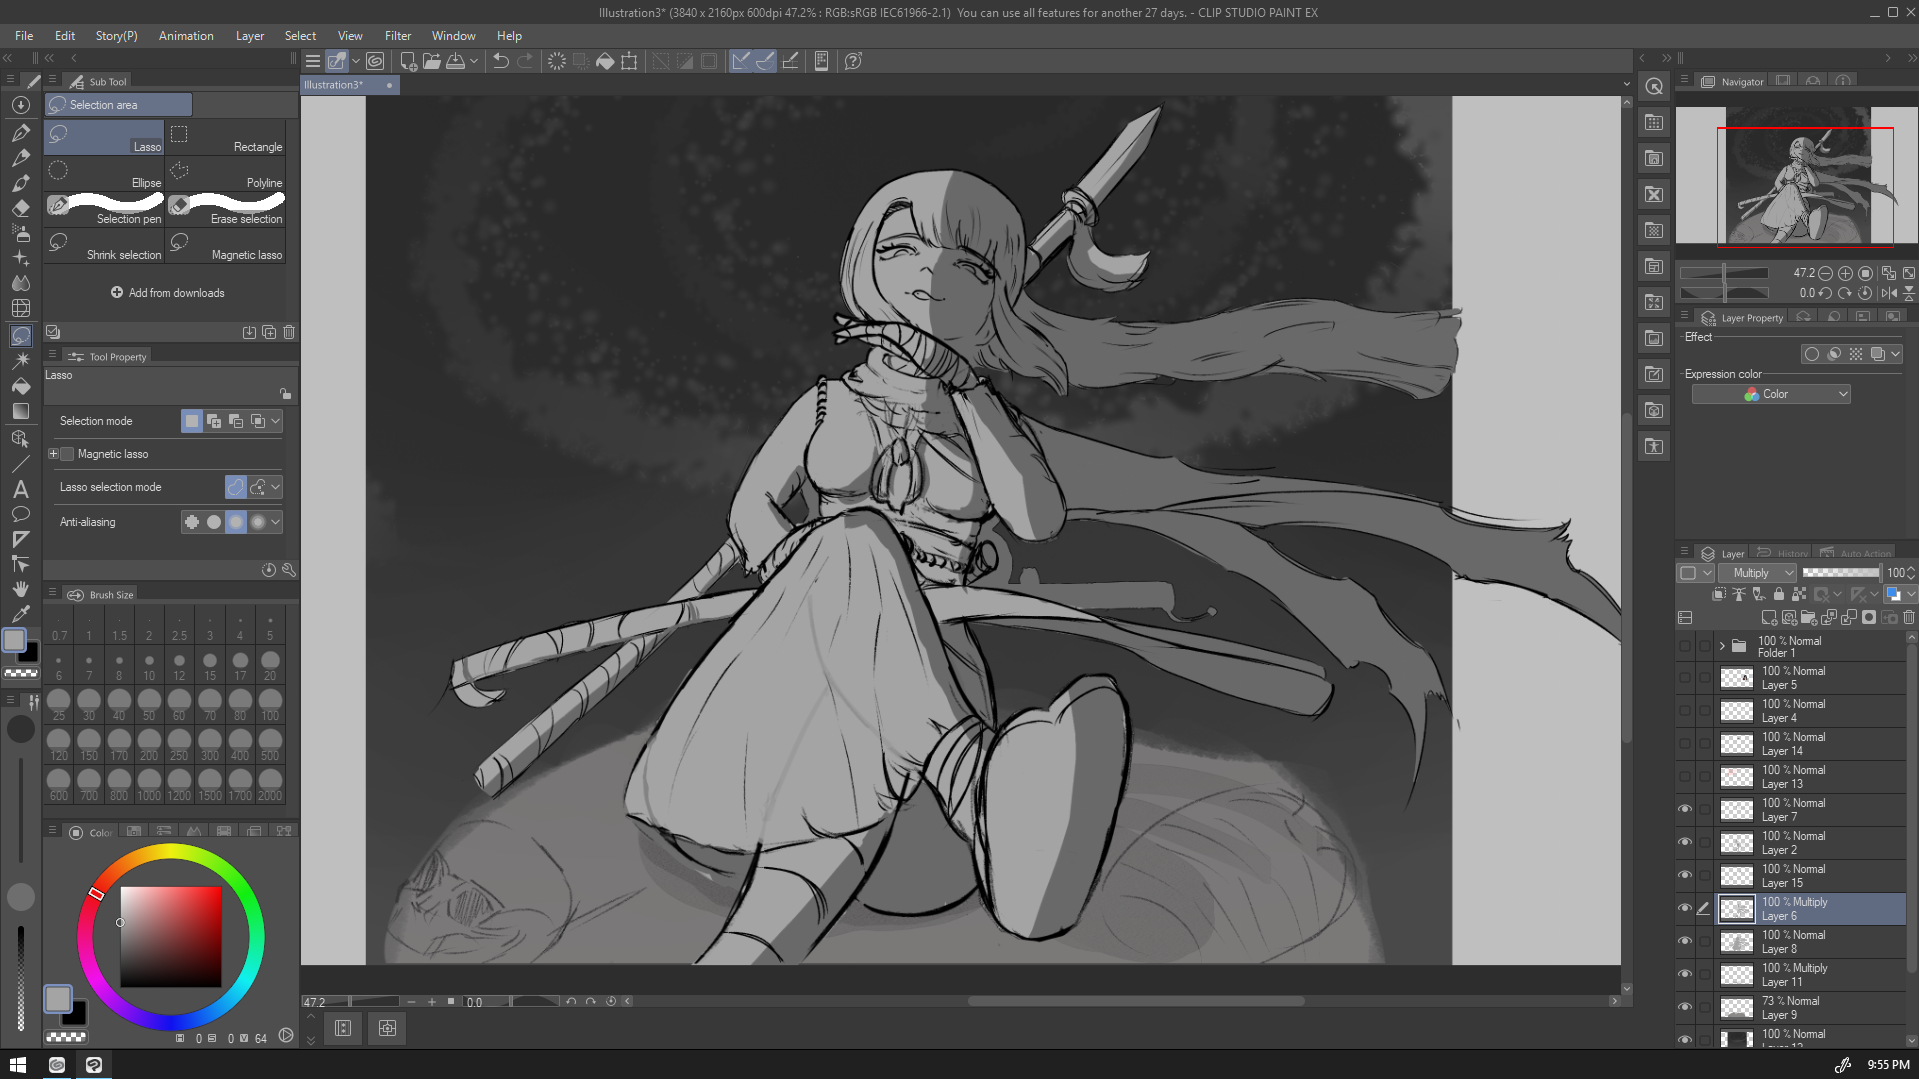Select the Layer 15 thumbnail
Viewport: 1919px width, 1079px height.
pos(1736,876)
